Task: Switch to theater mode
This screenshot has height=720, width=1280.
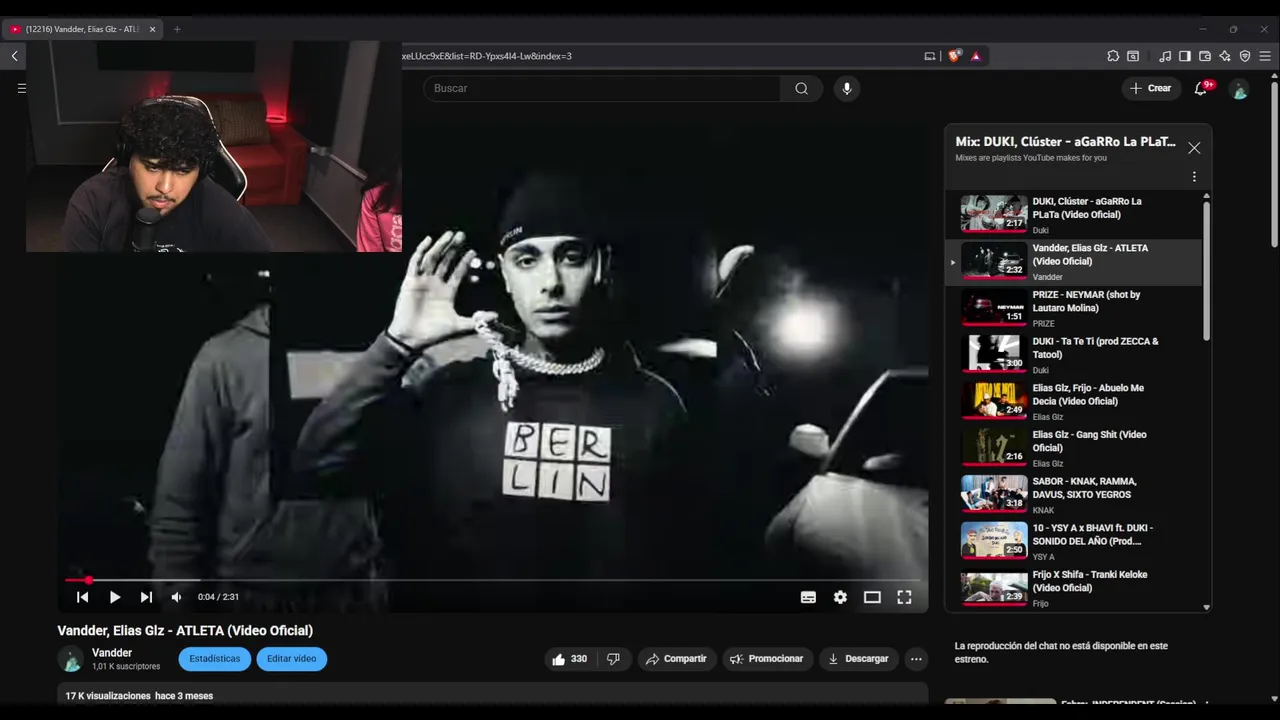Action: click(x=872, y=597)
